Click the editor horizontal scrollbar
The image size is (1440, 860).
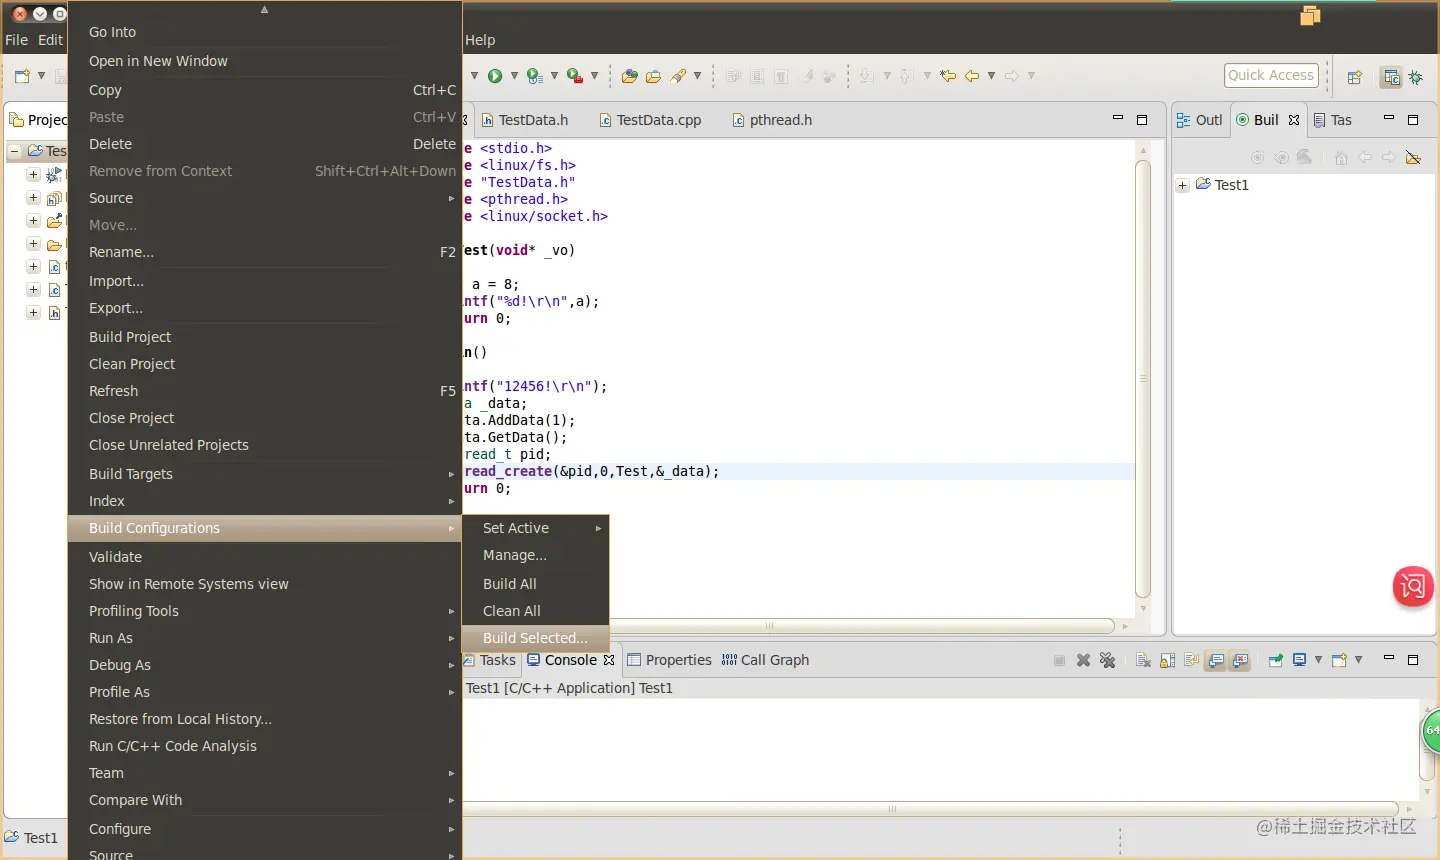tap(790, 626)
